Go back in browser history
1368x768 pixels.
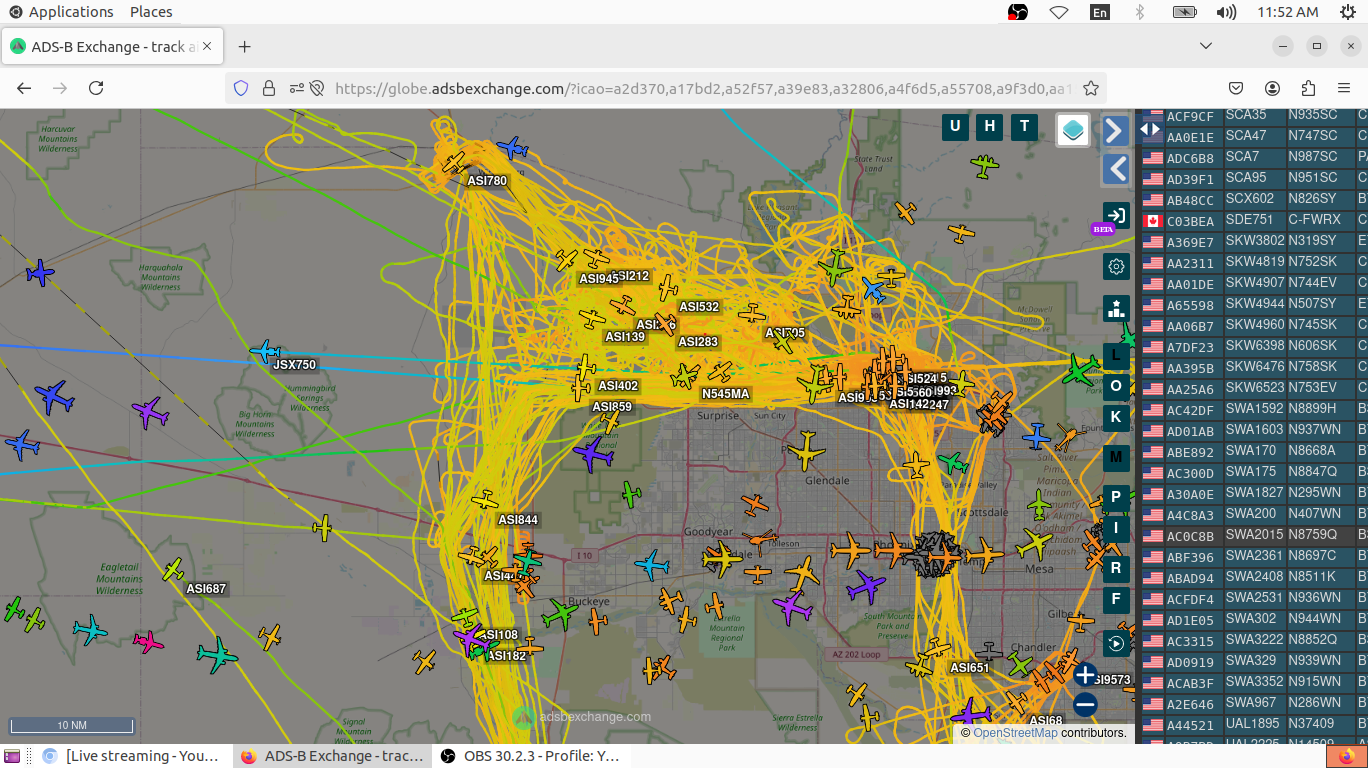[24, 88]
